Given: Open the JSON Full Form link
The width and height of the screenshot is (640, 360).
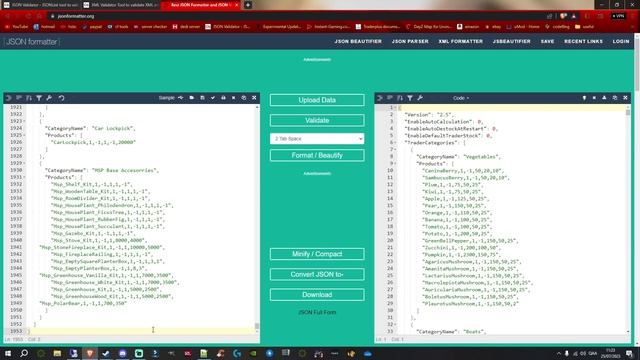Looking at the screenshot, I should (x=317, y=312).
